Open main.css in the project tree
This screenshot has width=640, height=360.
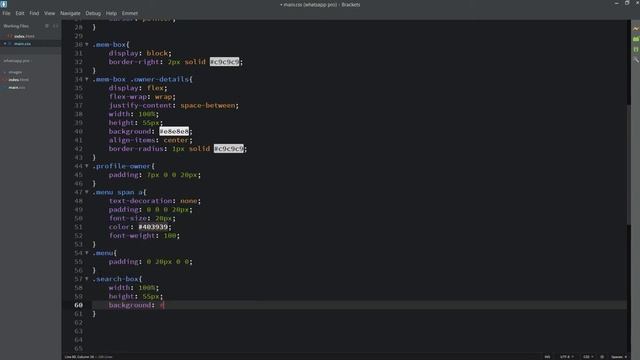coord(17,87)
